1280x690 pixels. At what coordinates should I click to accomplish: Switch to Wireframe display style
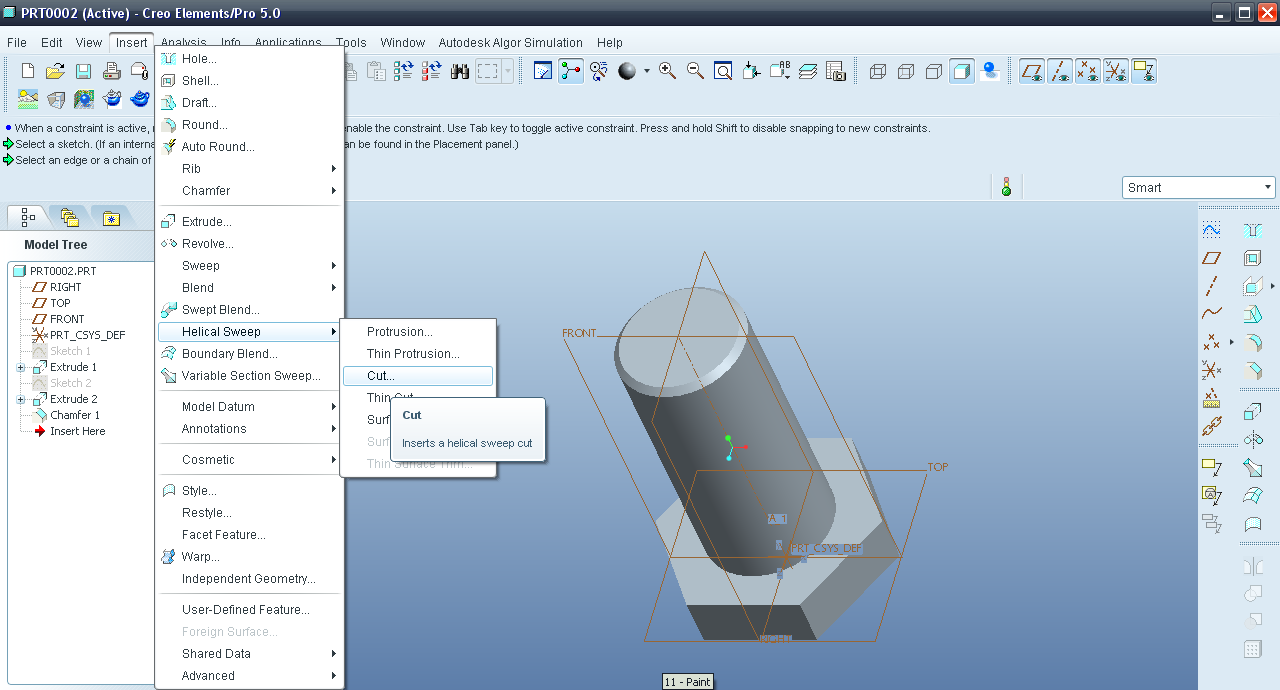tap(878, 71)
